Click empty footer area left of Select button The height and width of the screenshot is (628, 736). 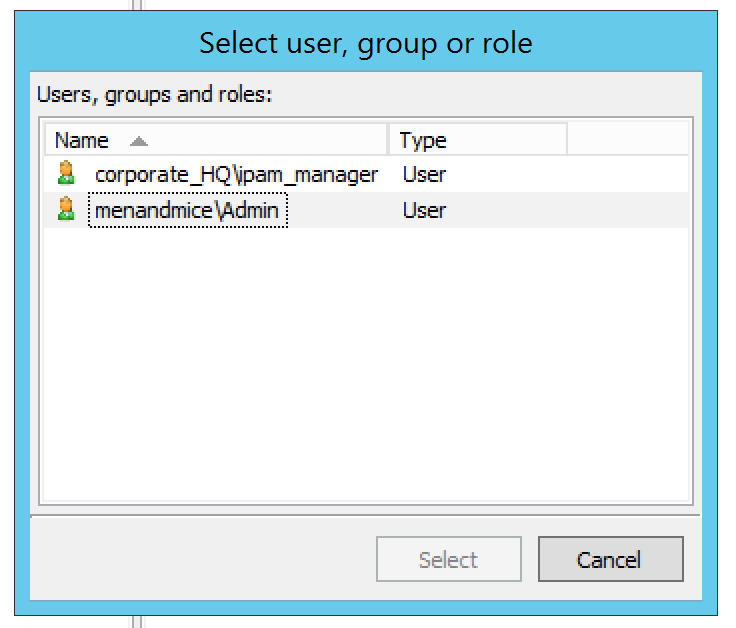click(200, 559)
